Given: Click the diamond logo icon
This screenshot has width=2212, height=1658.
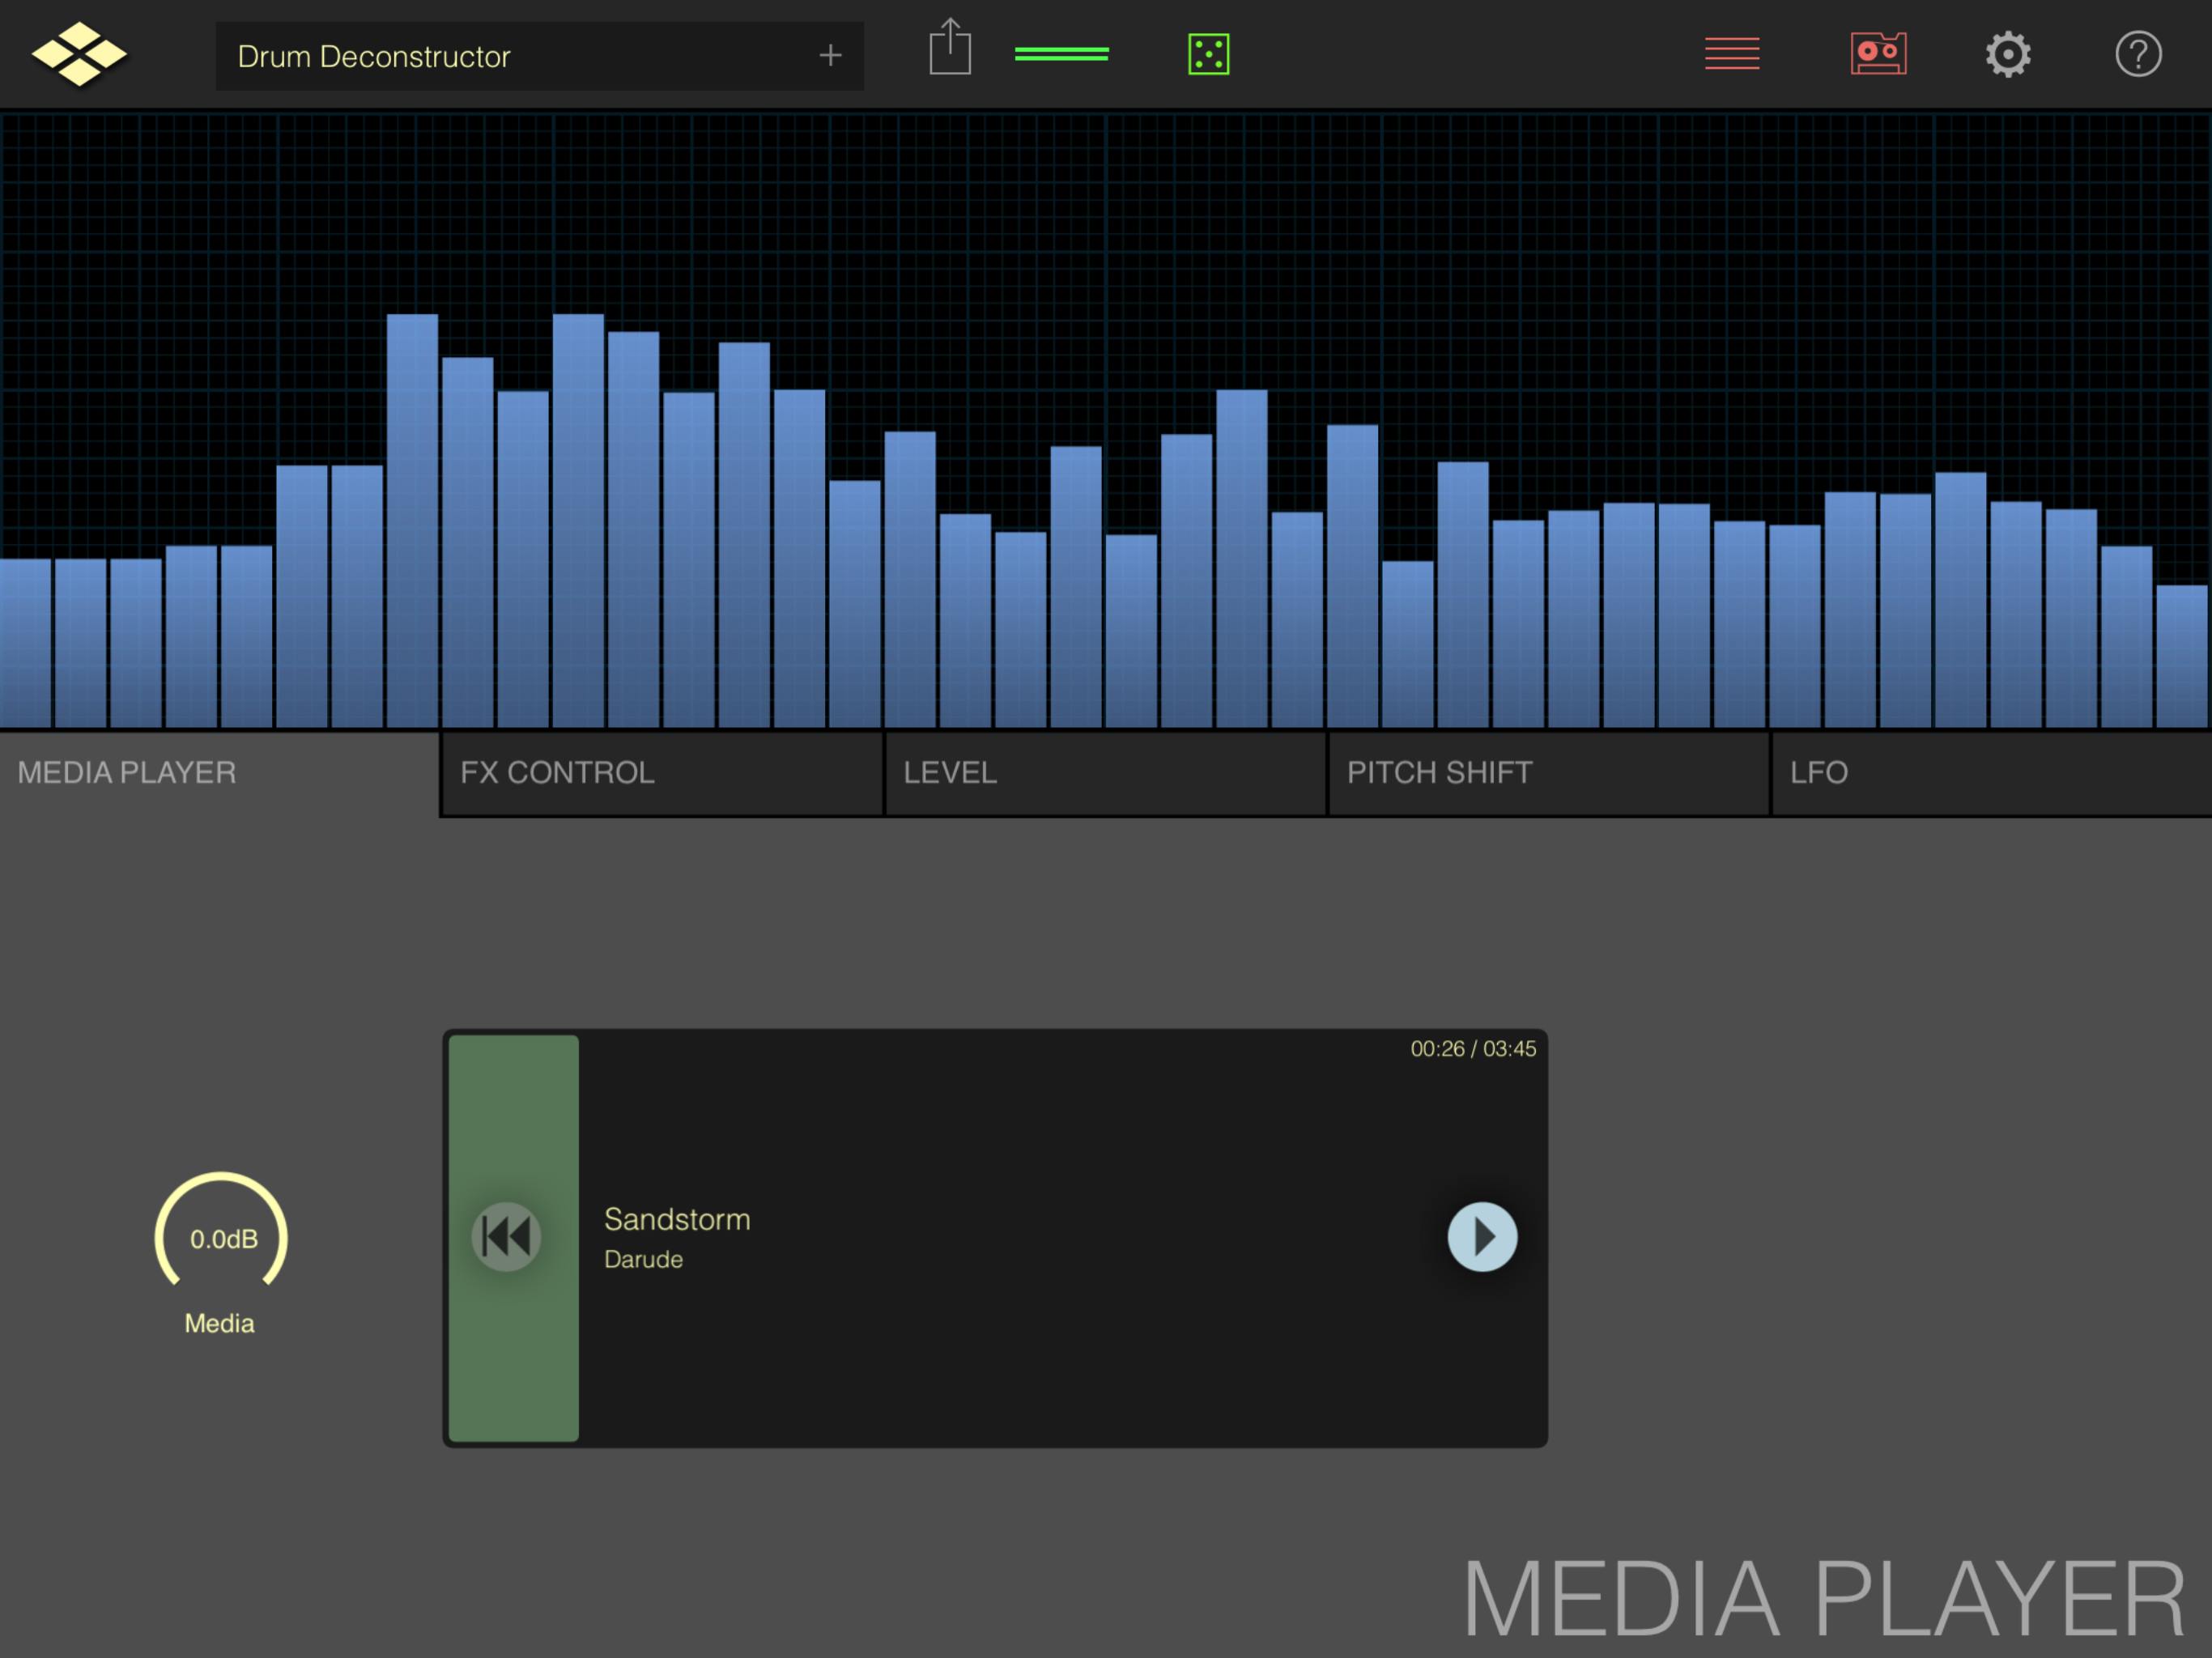Looking at the screenshot, I should point(79,54).
